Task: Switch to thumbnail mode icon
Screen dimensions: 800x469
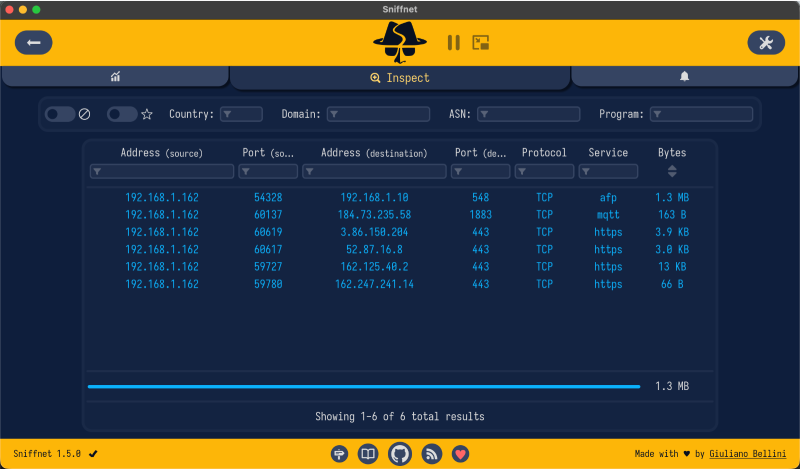Action: tap(481, 42)
